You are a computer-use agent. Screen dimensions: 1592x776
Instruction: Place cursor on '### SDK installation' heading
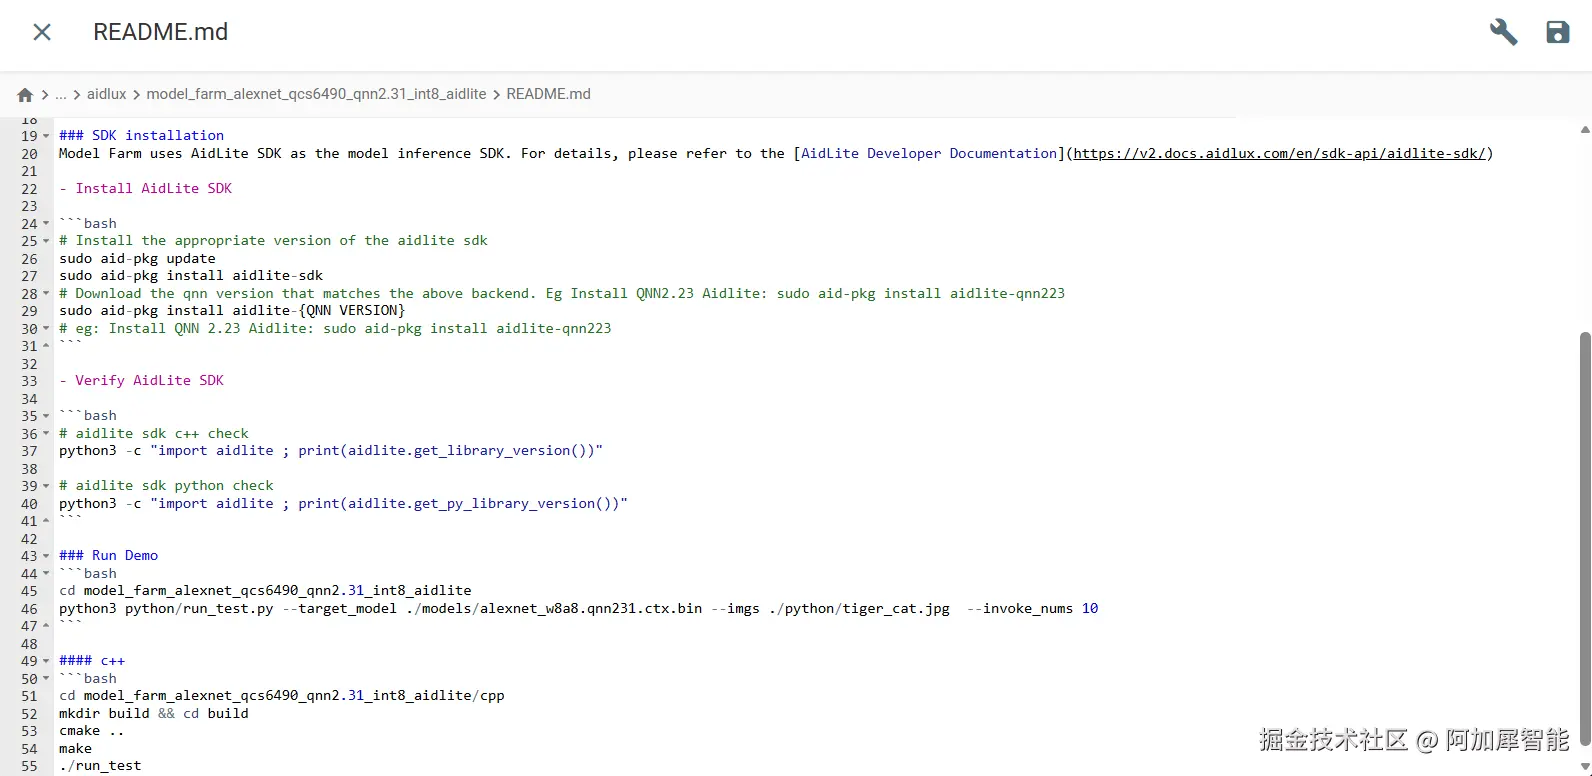pyautogui.click(x=141, y=135)
